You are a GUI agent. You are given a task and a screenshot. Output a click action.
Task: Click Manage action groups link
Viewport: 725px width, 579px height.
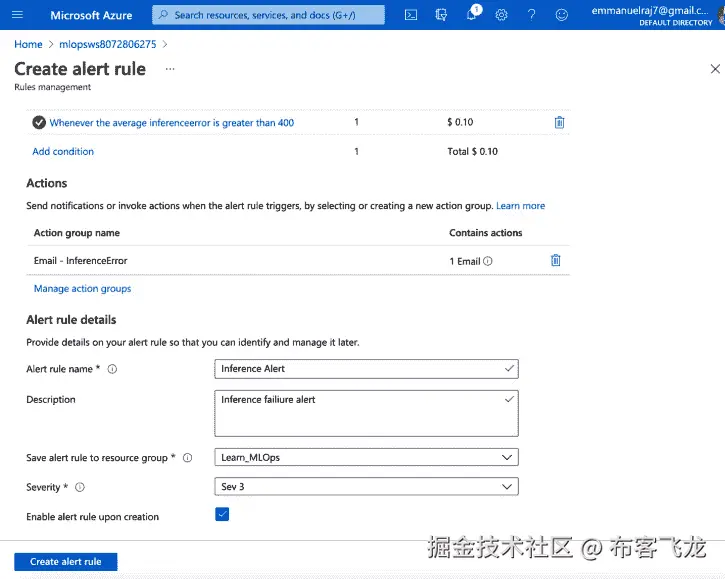pyautogui.click(x=82, y=289)
